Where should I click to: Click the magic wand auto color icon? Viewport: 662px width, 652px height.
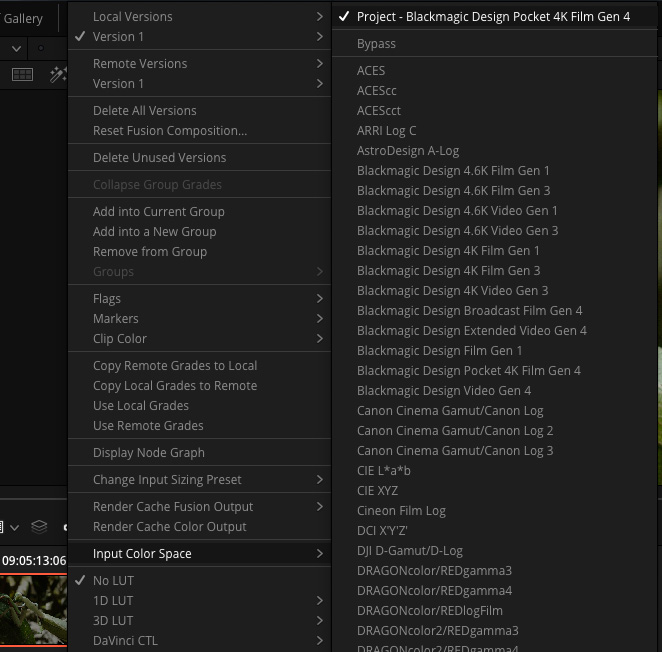[x=58, y=75]
